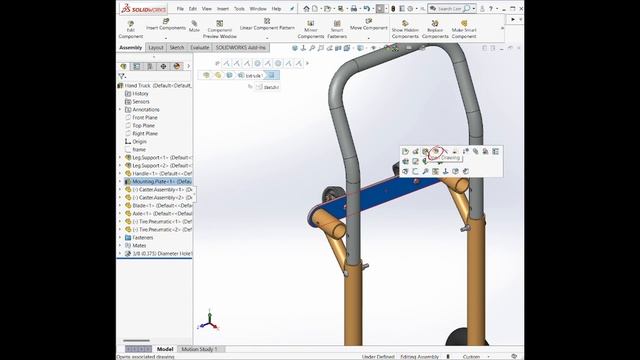Click Sketch1 under the breadcrumb
Screen dimensions: 640x360
pos(267,87)
